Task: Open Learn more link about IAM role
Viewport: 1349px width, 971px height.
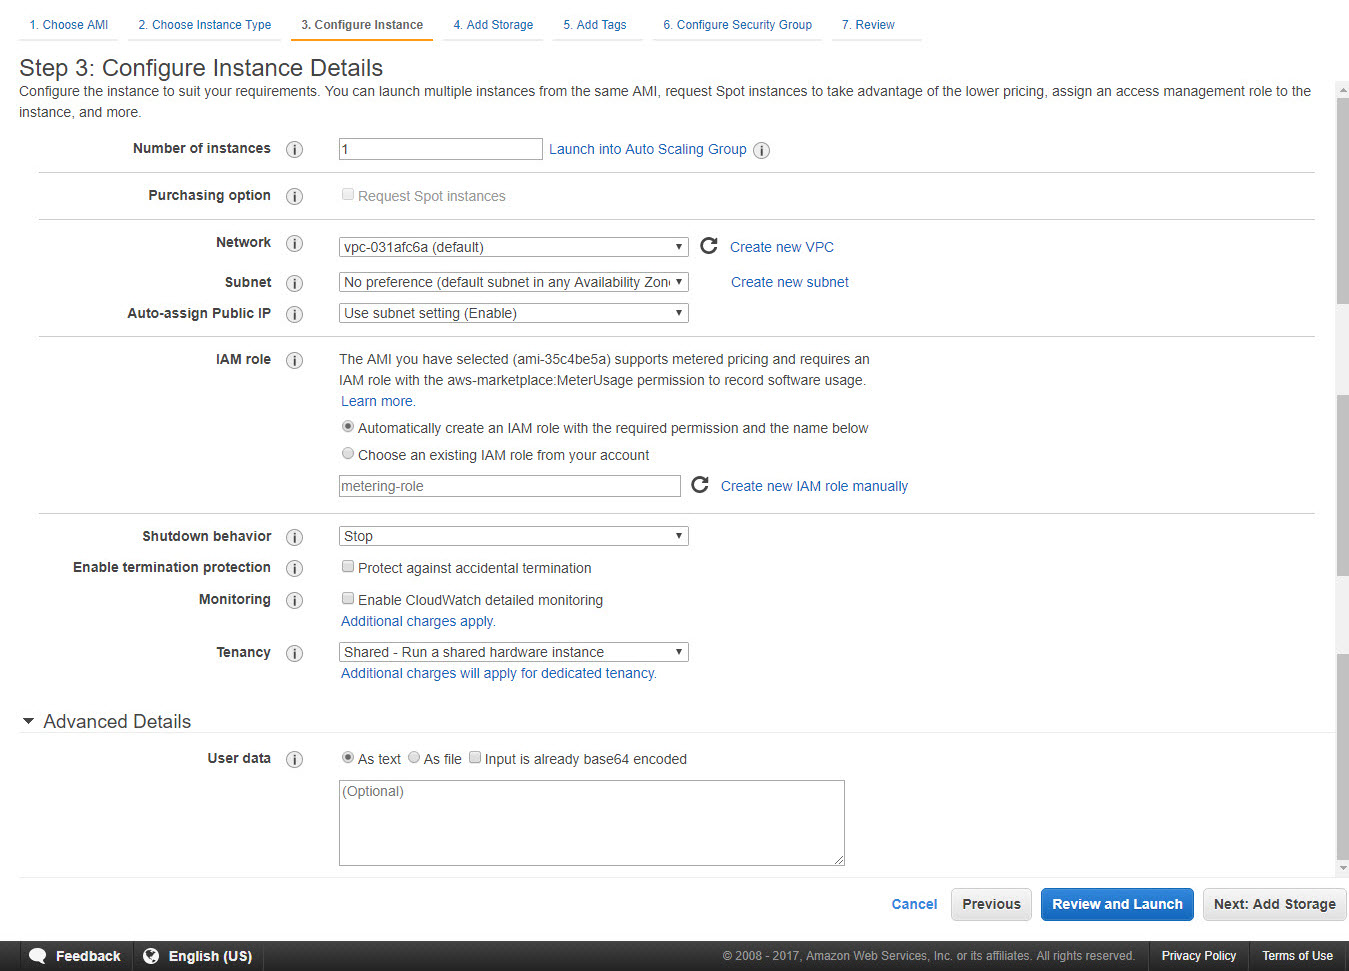Action: [377, 401]
